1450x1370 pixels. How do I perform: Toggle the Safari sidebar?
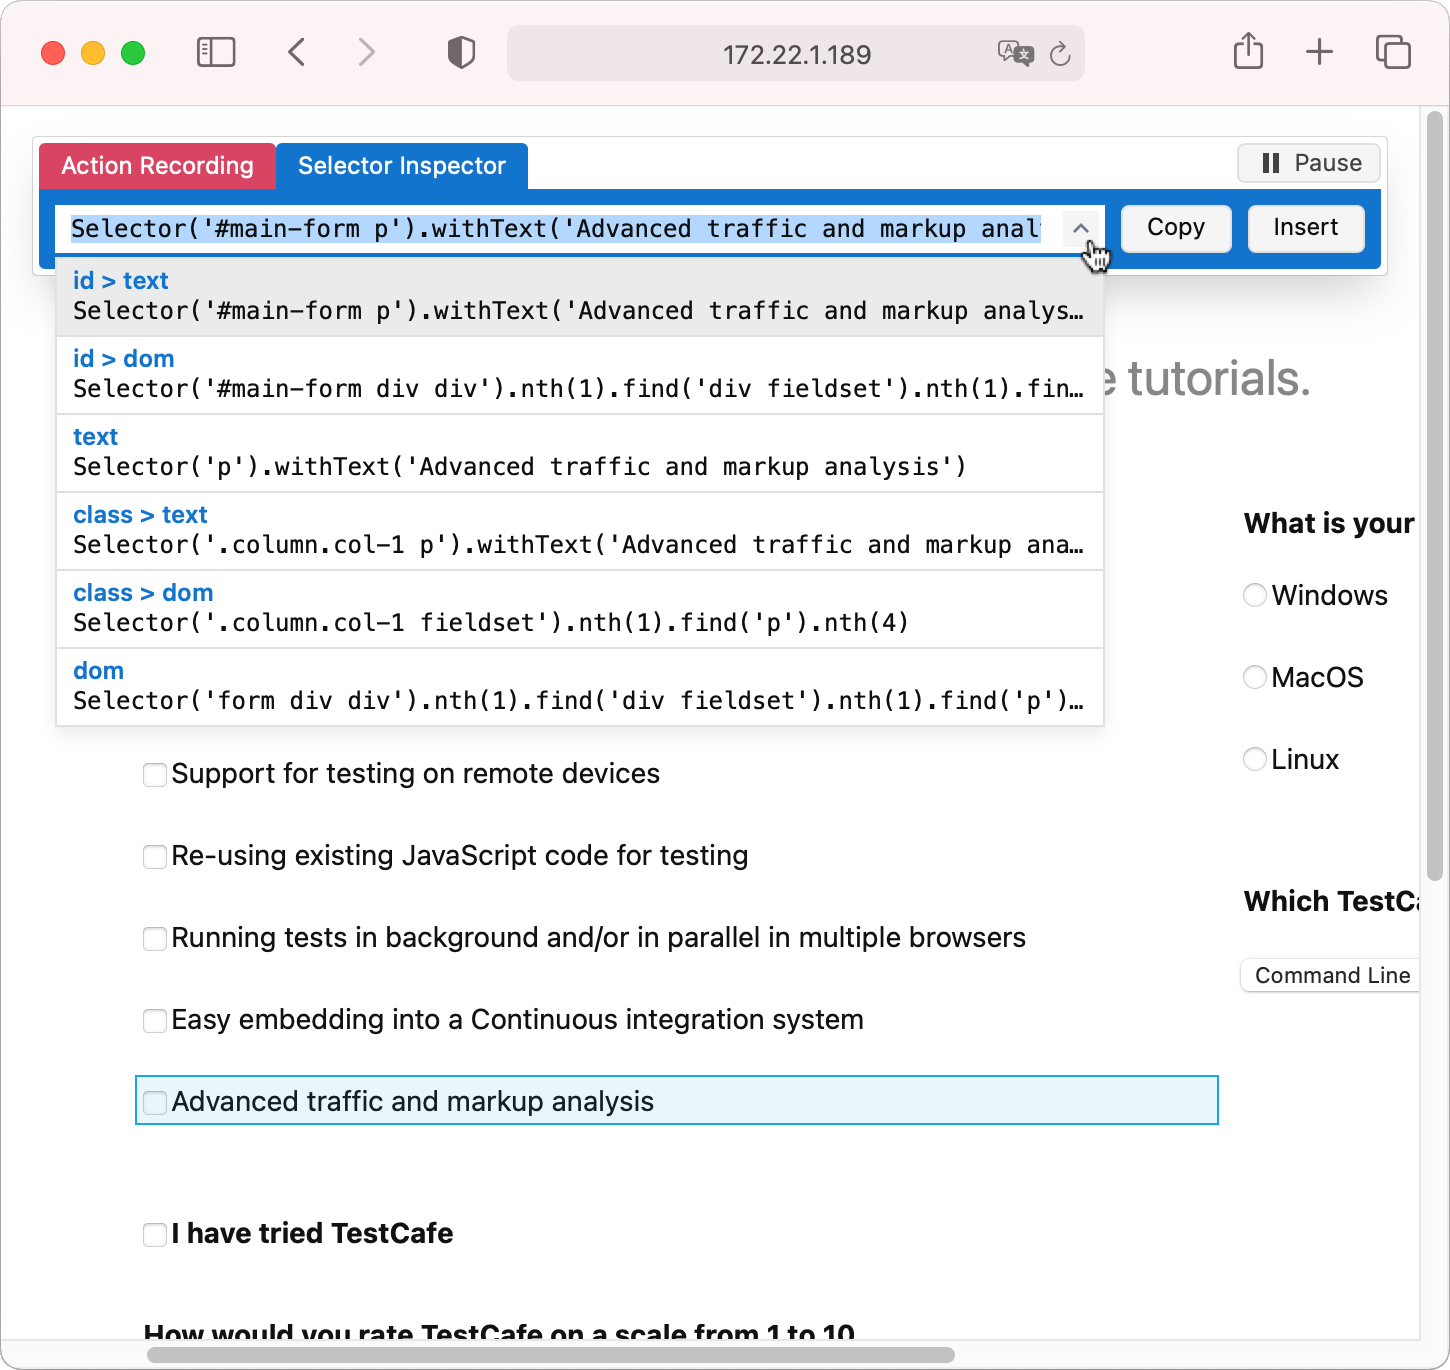tap(215, 52)
